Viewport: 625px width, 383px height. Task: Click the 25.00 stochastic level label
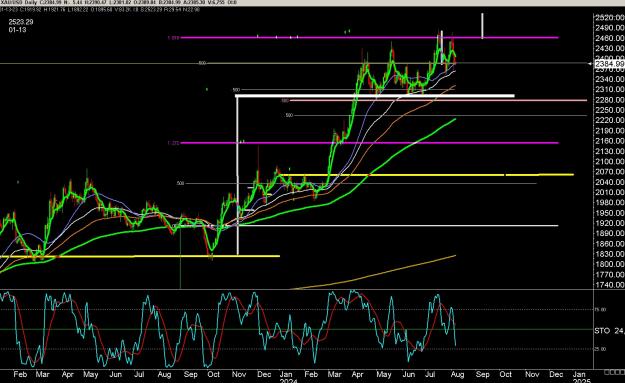click(x=601, y=349)
